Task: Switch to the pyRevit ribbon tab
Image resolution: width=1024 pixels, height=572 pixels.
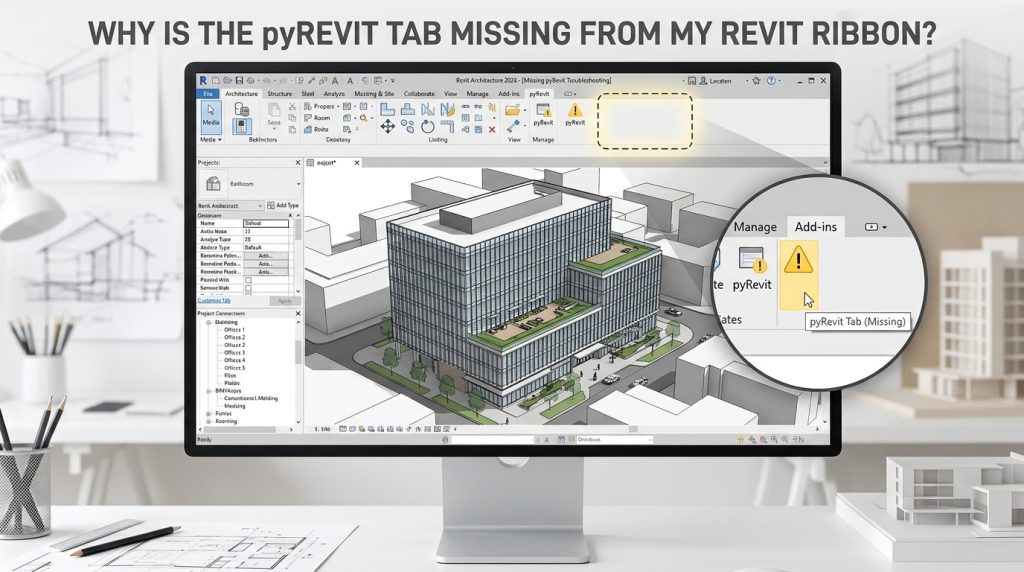Action: point(539,94)
